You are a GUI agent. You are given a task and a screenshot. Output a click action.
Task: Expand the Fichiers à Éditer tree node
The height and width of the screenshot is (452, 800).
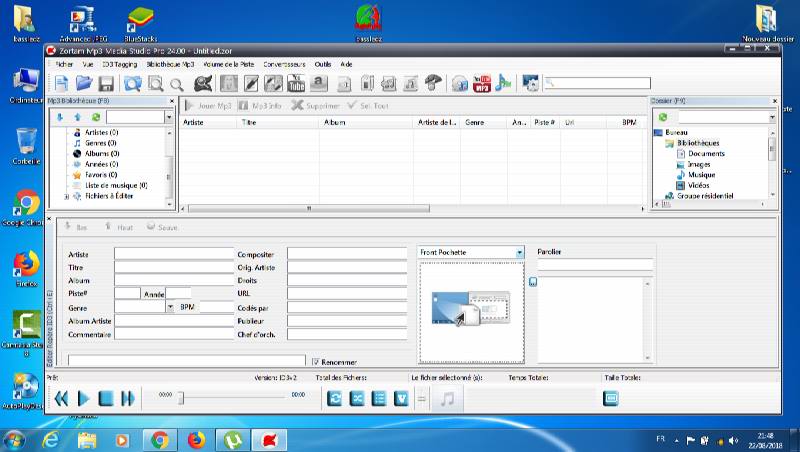pos(66,196)
